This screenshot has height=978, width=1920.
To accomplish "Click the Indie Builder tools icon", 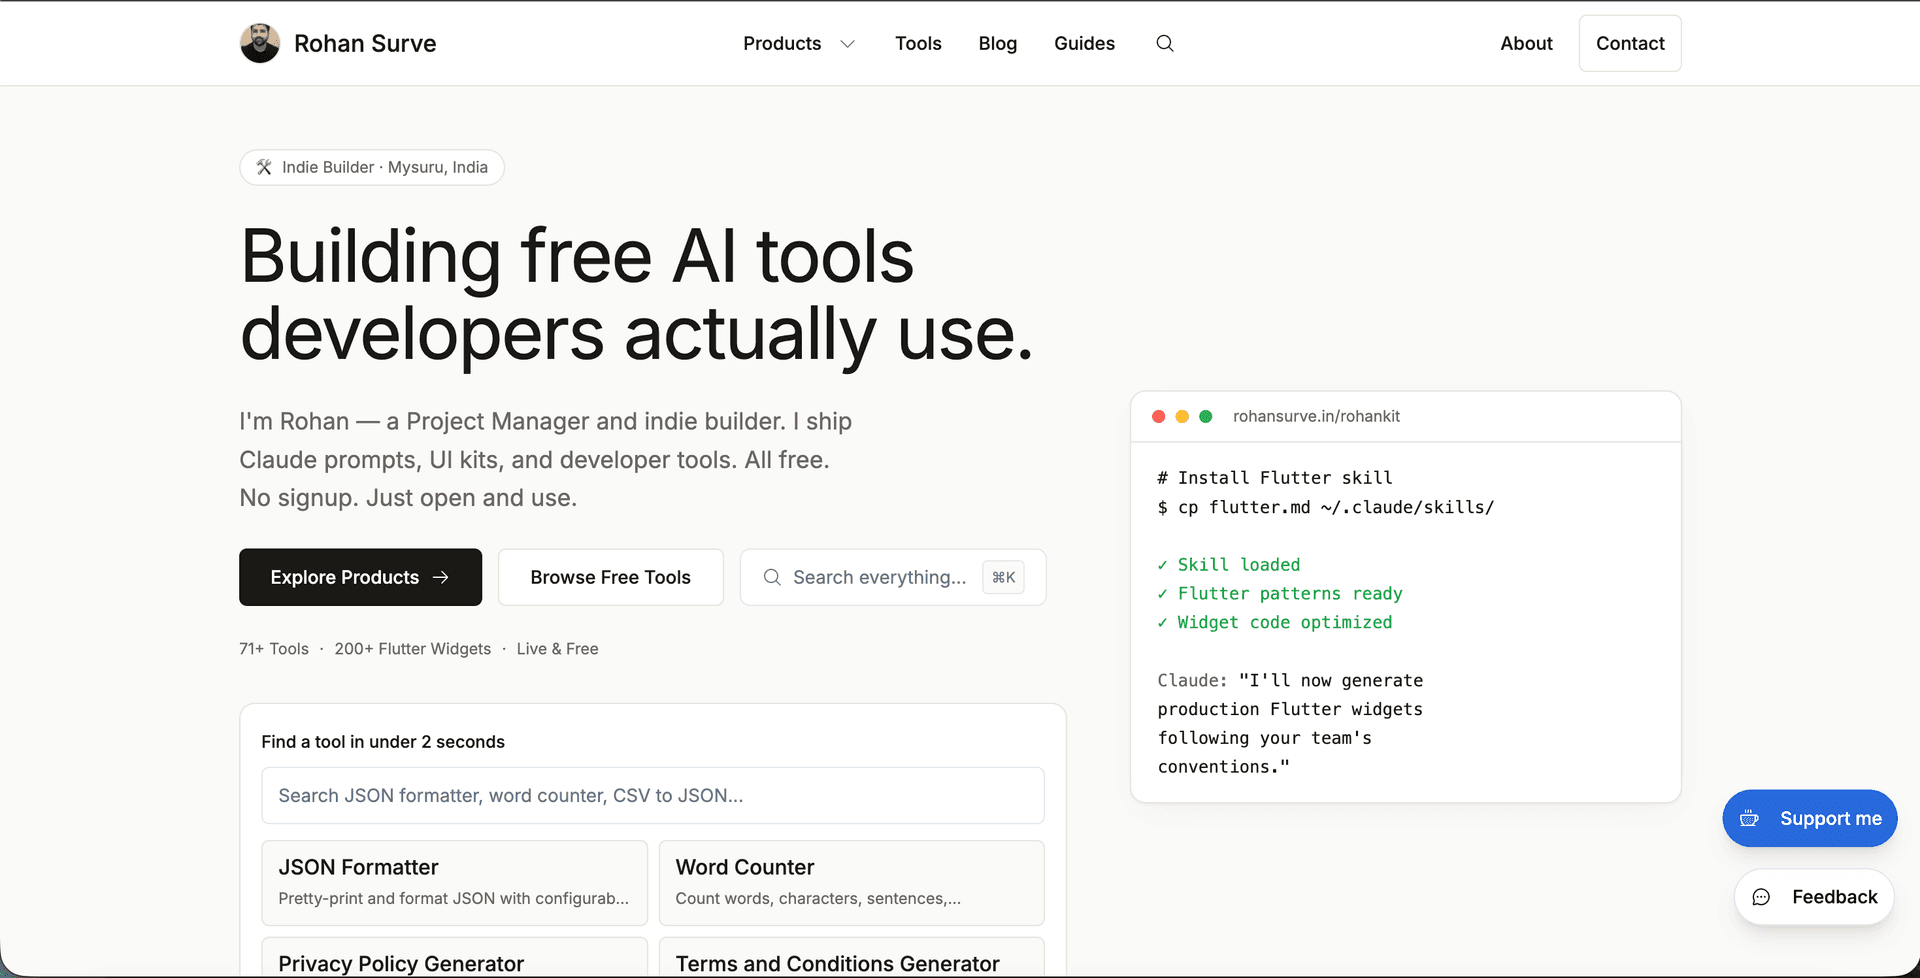I will tap(264, 167).
